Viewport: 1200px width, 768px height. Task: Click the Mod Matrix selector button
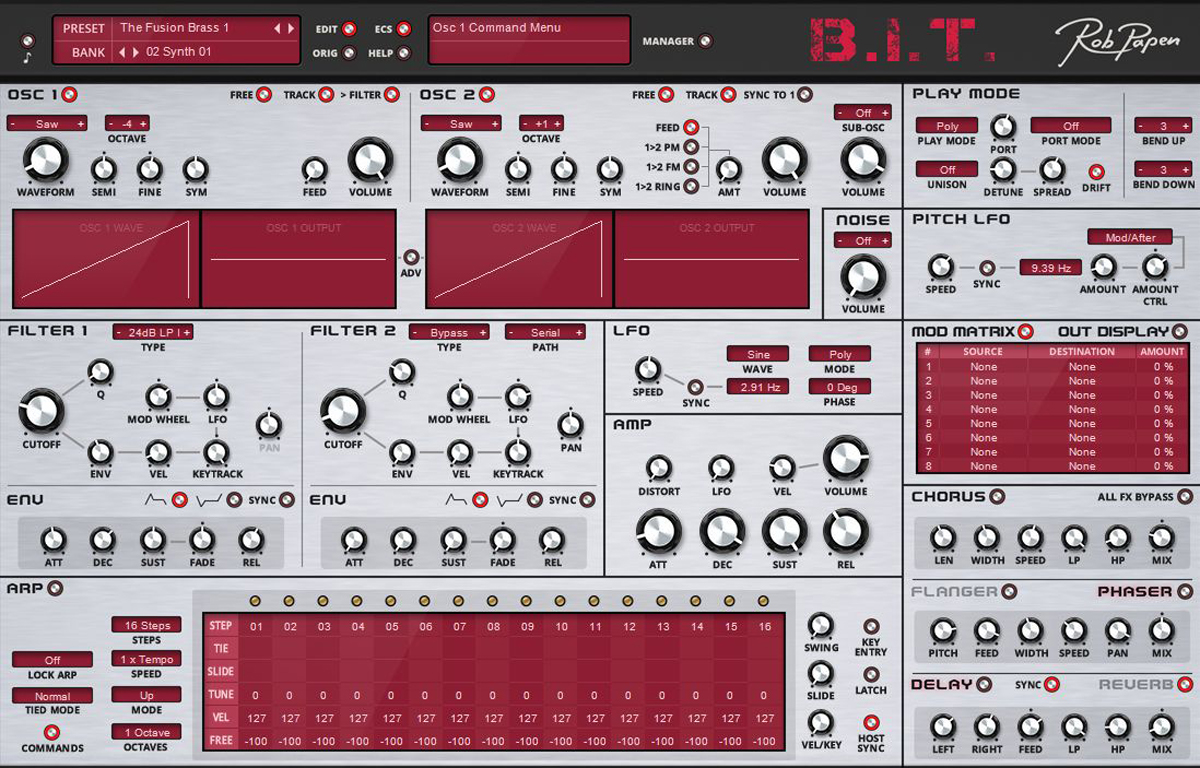coord(1025,332)
